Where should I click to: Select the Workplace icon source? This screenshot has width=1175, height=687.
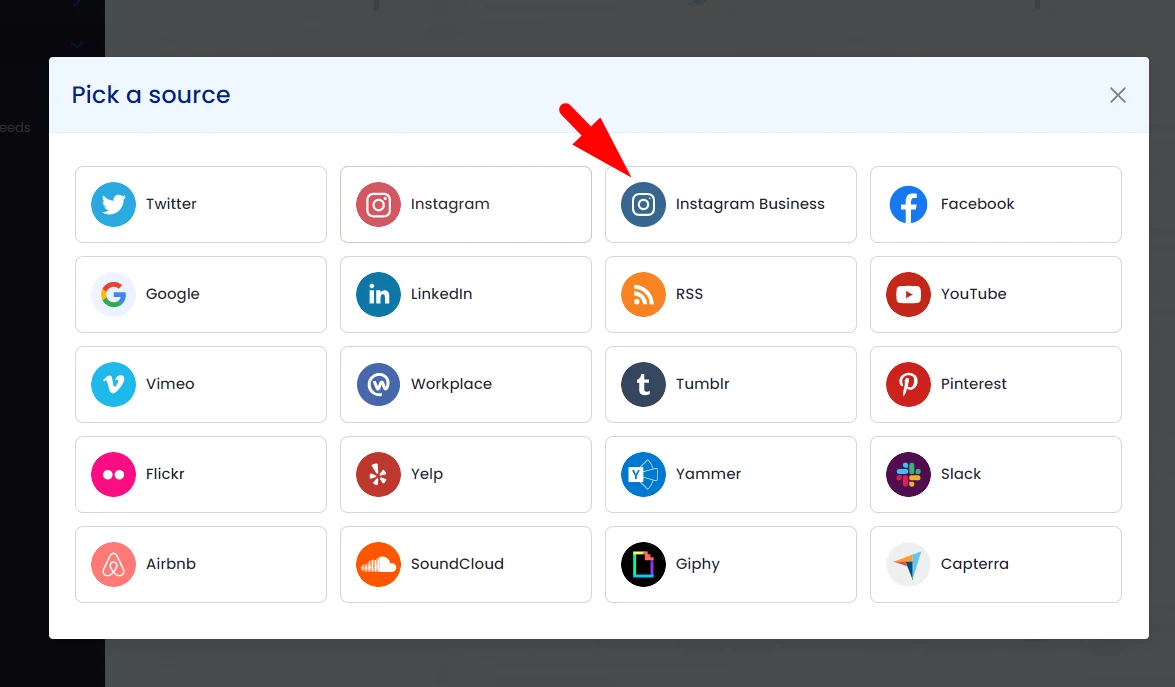coord(378,384)
